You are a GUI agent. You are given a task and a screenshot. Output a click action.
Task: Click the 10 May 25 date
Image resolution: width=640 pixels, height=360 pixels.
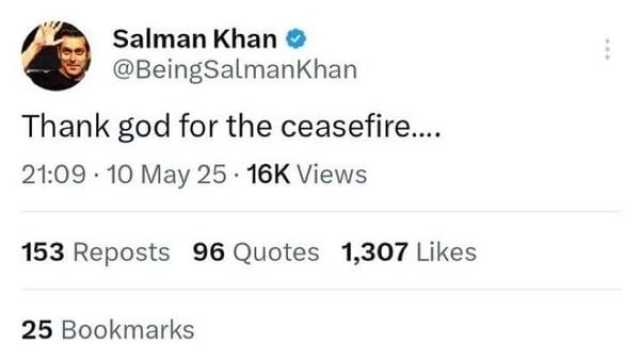pos(166,175)
